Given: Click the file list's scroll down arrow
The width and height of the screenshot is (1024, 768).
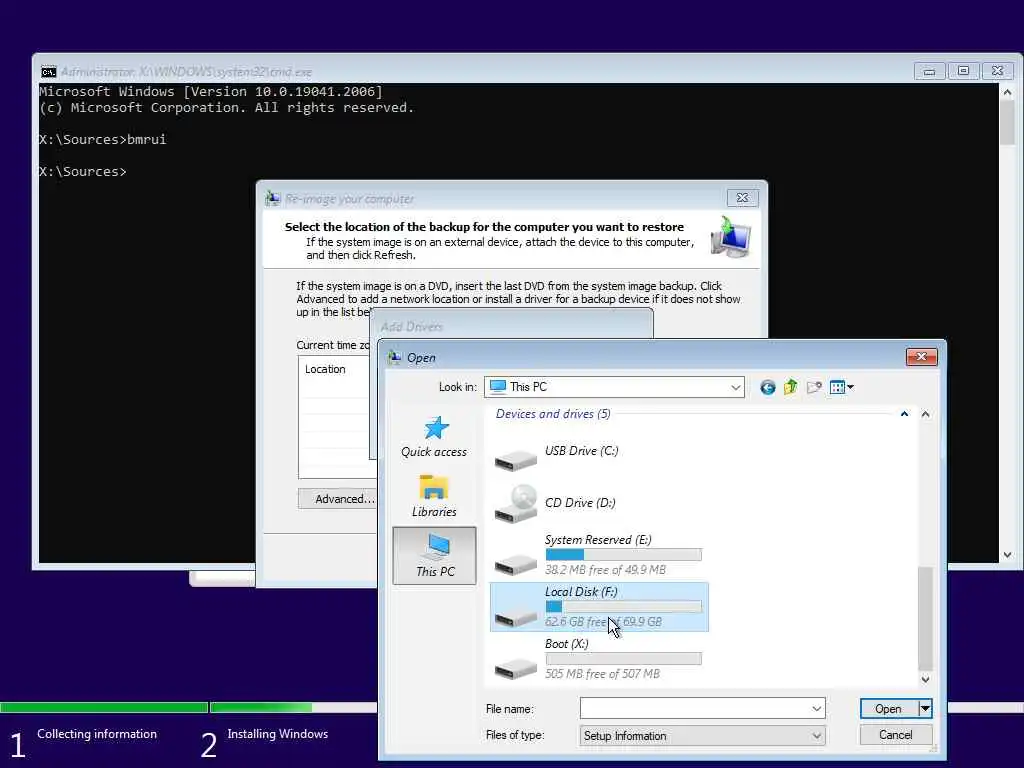Looking at the screenshot, I should pos(925,680).
